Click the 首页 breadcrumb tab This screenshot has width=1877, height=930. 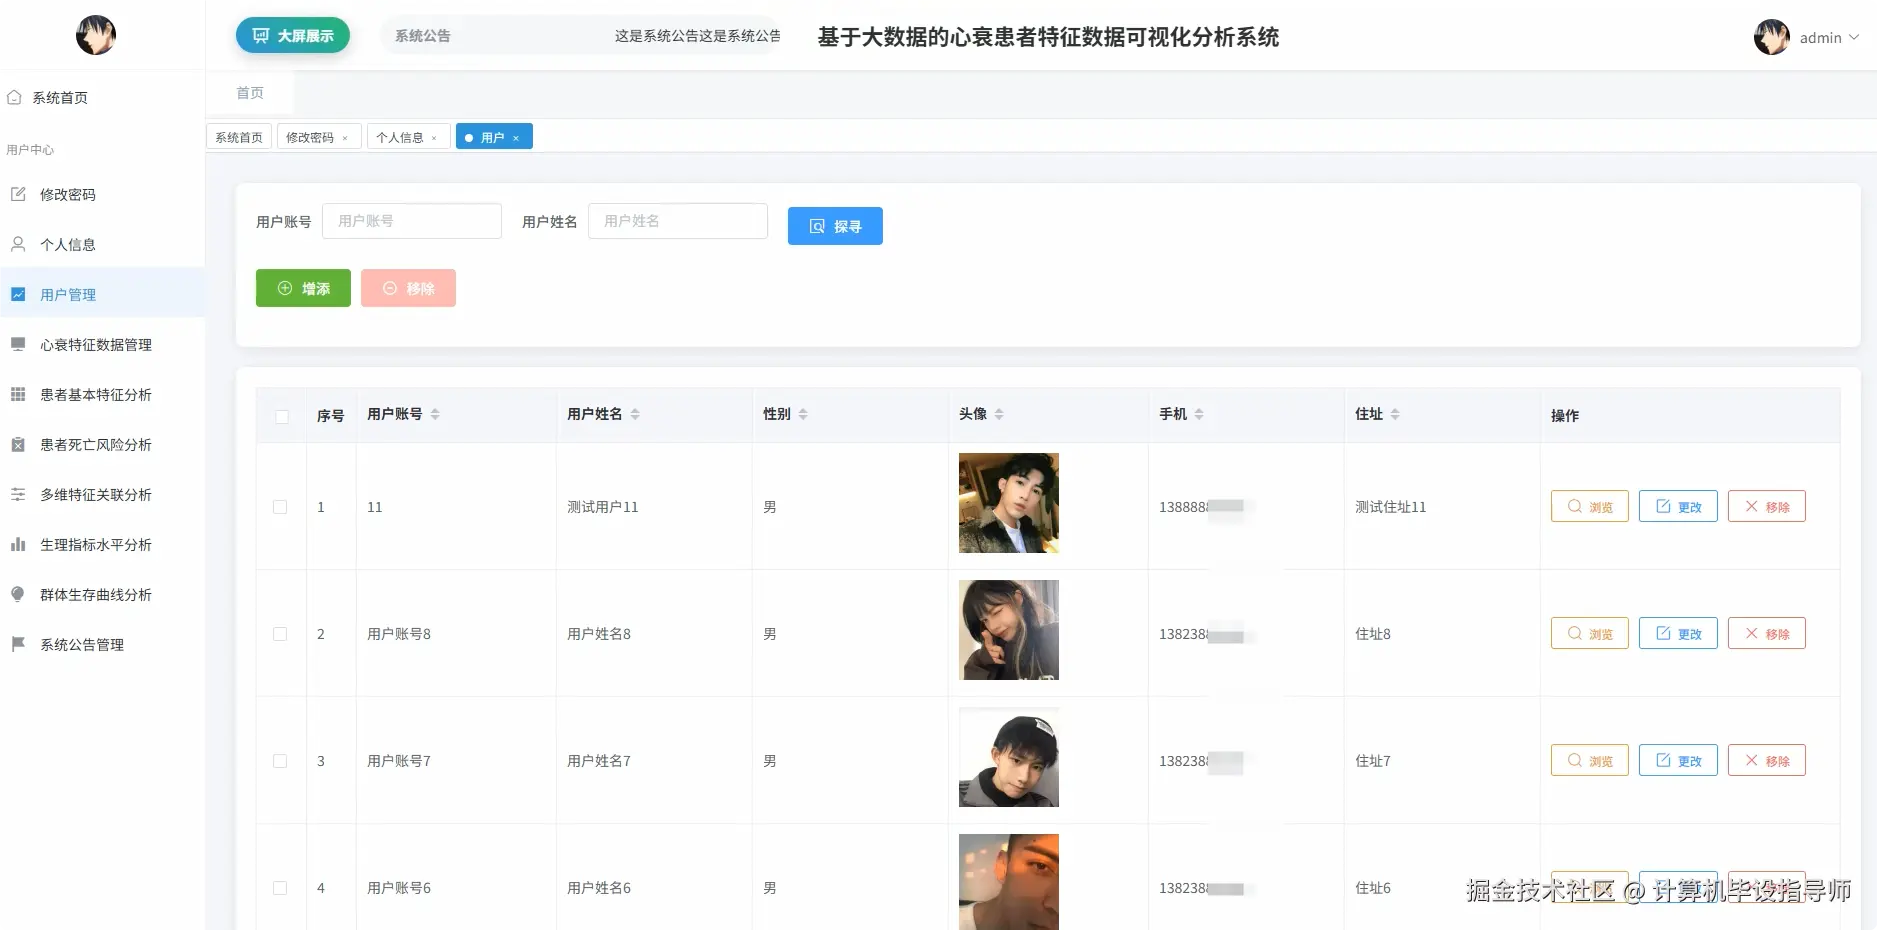(250, 93)
